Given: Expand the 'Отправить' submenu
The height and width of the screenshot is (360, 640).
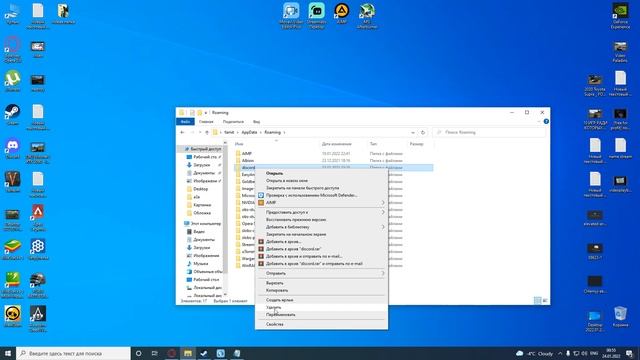Looking at the screenshot, I should click(x=382, y=273).
